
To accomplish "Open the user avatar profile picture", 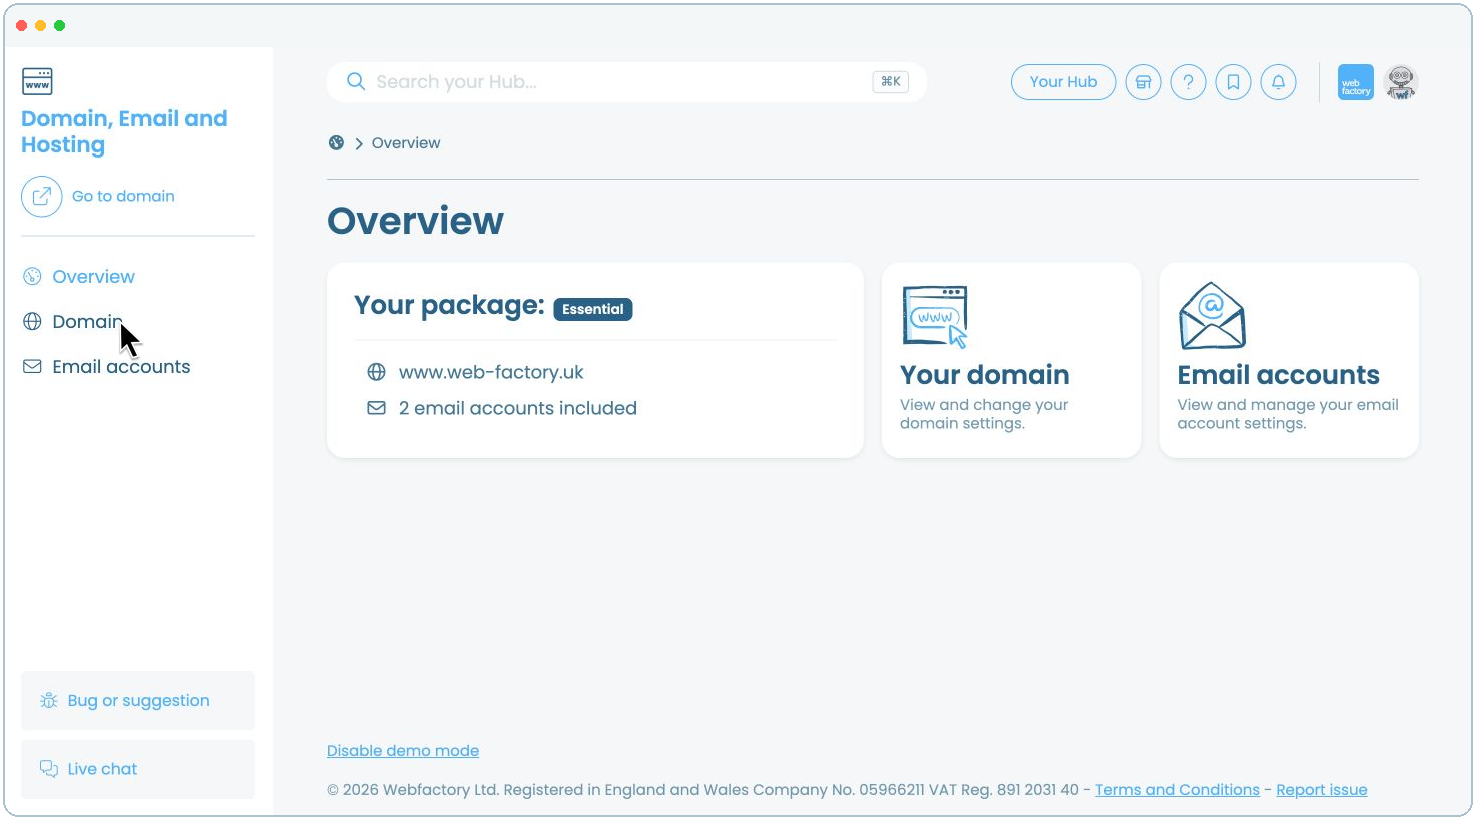I will pyautogui.click(x=1401, y=82).
